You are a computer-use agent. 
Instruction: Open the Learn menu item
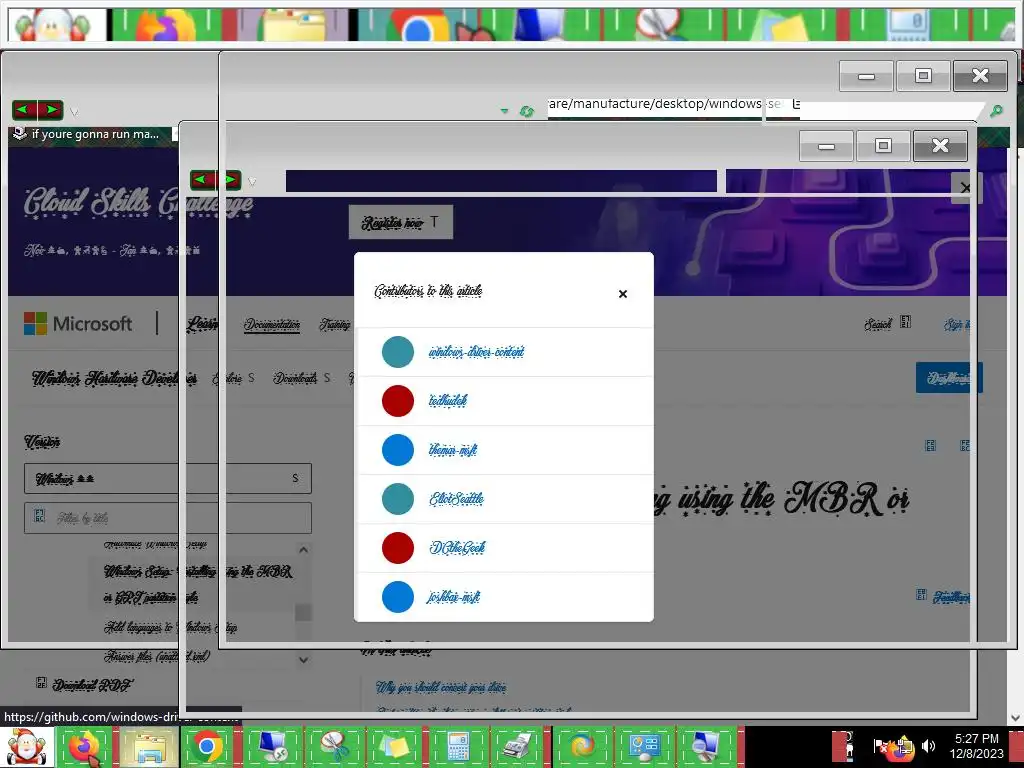tap(202, 324)
